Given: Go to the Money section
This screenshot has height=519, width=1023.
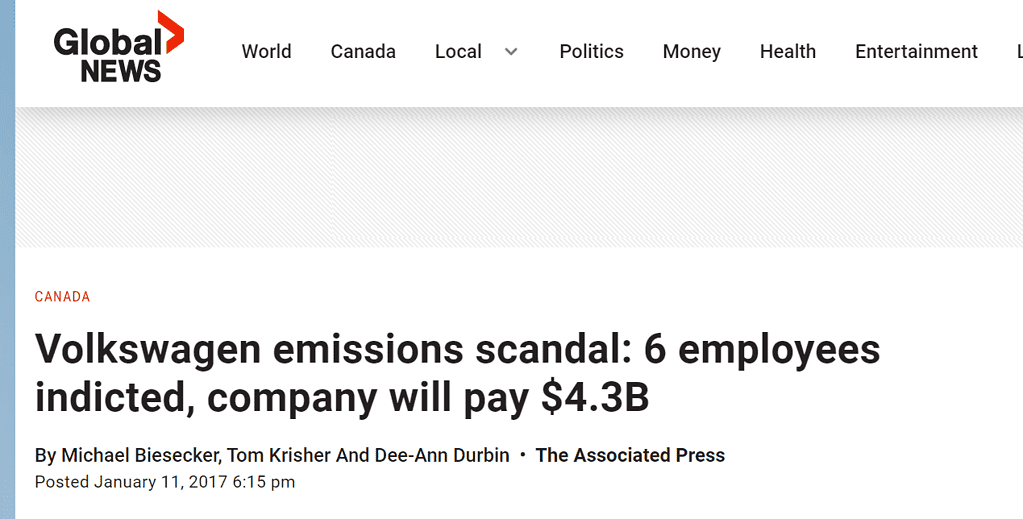Looking at the screenshot, I should coord(692,52).
